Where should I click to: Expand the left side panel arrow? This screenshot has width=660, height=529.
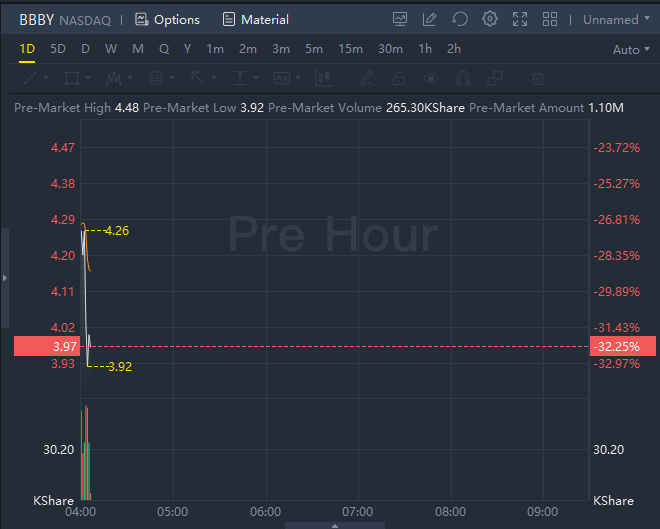5,278
